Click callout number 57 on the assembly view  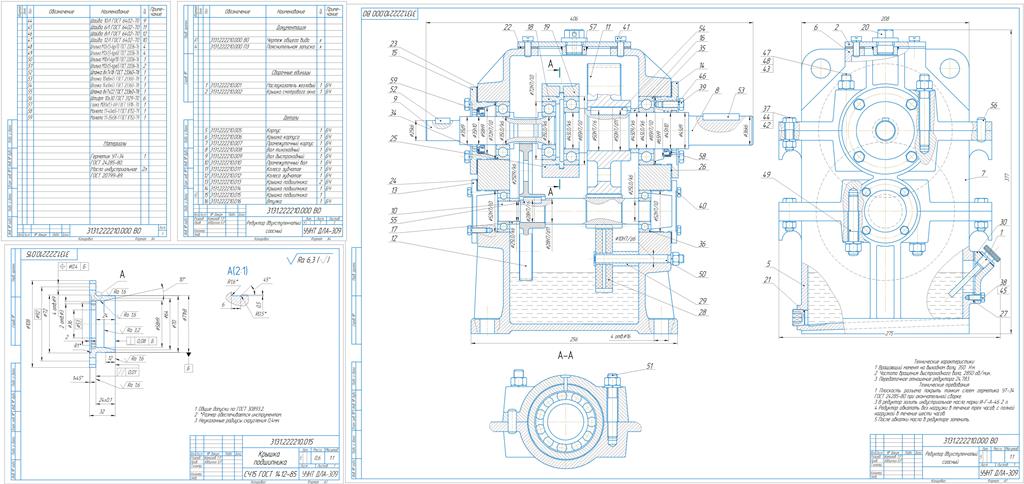tap(592, 27)
